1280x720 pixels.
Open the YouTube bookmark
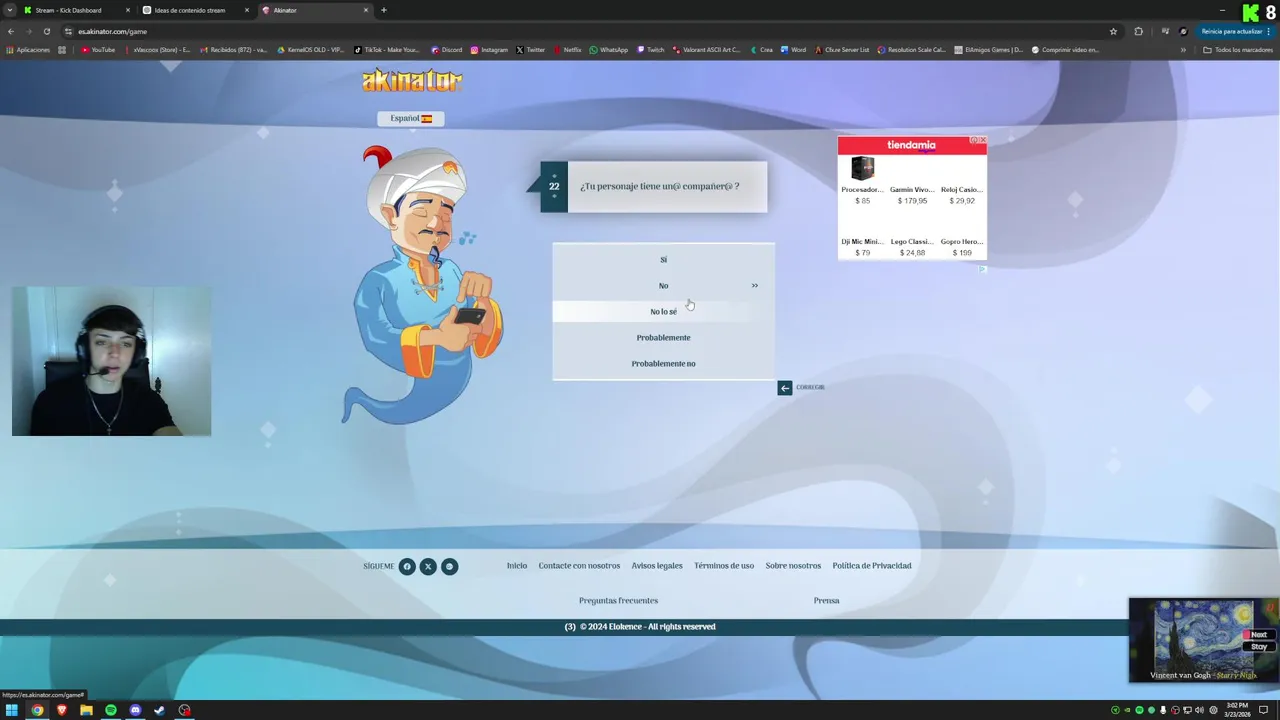point(98,50)
